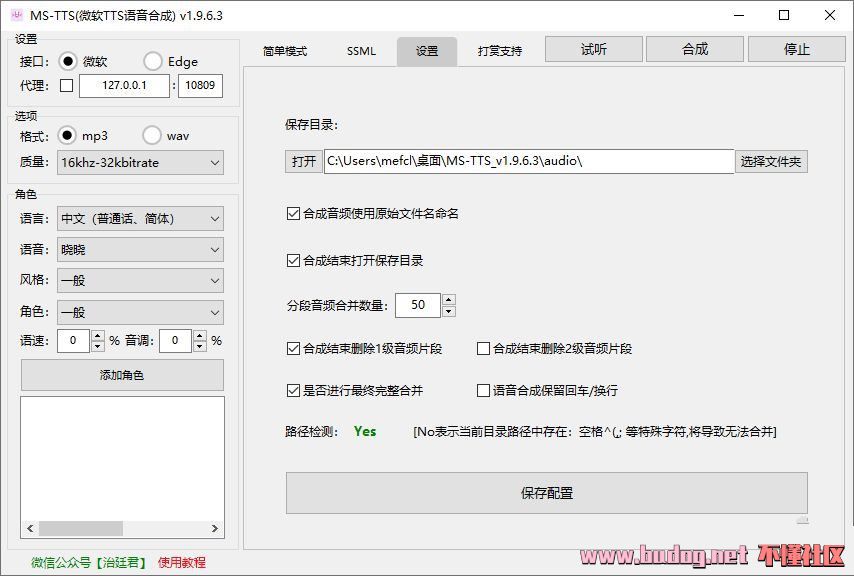Viewport: 854px width, 576px height.
Task: Choose wav output format
Action: [152, 135]
